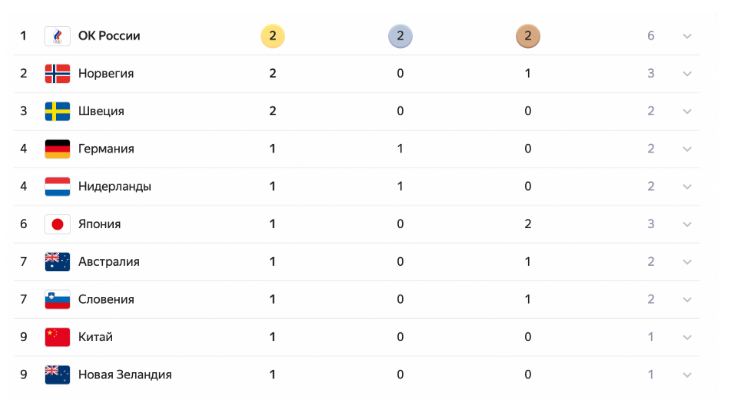Click the silver medal column icon
Viewport: 729px width, 410px height.
[x=400, y=36]
